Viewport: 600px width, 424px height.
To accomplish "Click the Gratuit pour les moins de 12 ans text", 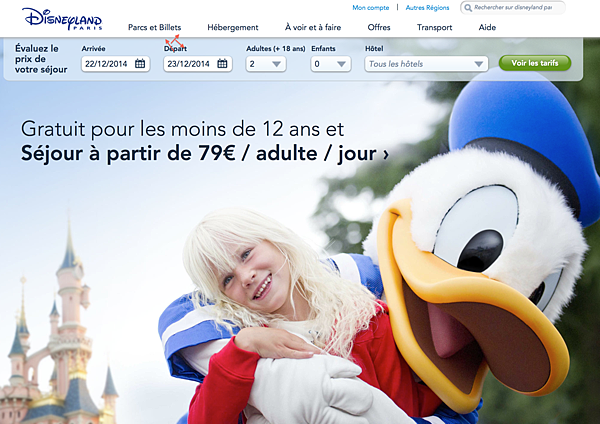I will [x=182, y=129].
